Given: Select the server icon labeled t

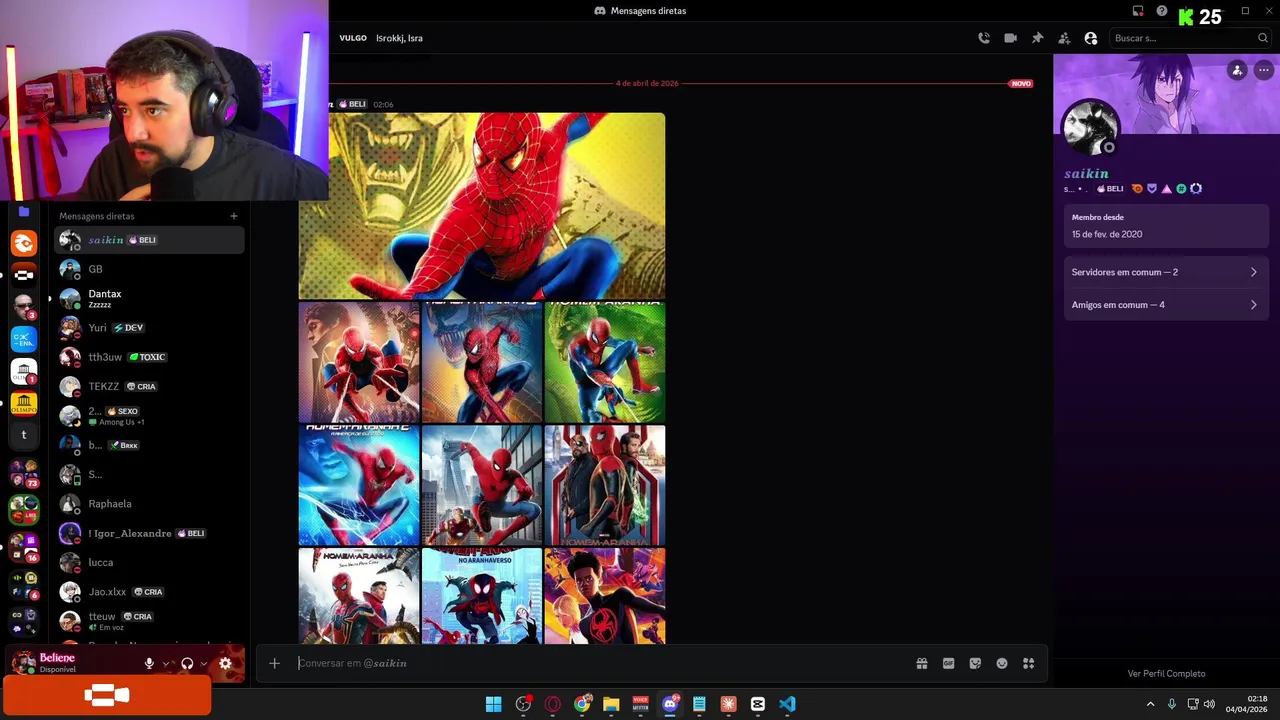Looking at the screenshot, I should [24, 435].
